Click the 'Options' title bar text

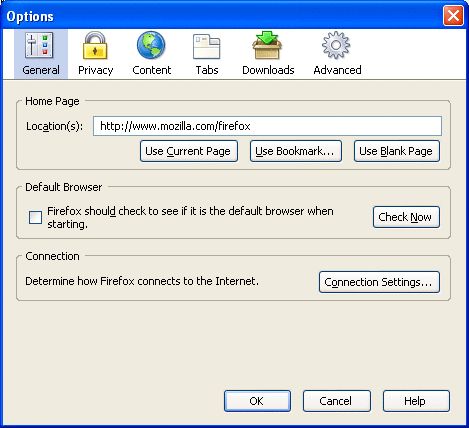(x=30, y=16)
